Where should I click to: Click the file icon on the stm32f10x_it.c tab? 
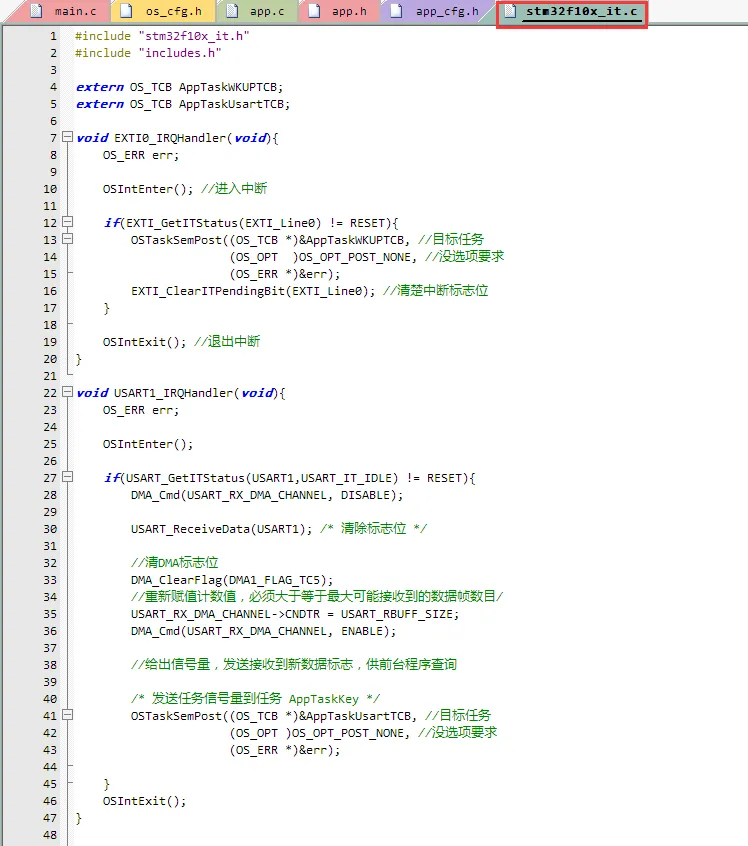[x=510, y=12]
